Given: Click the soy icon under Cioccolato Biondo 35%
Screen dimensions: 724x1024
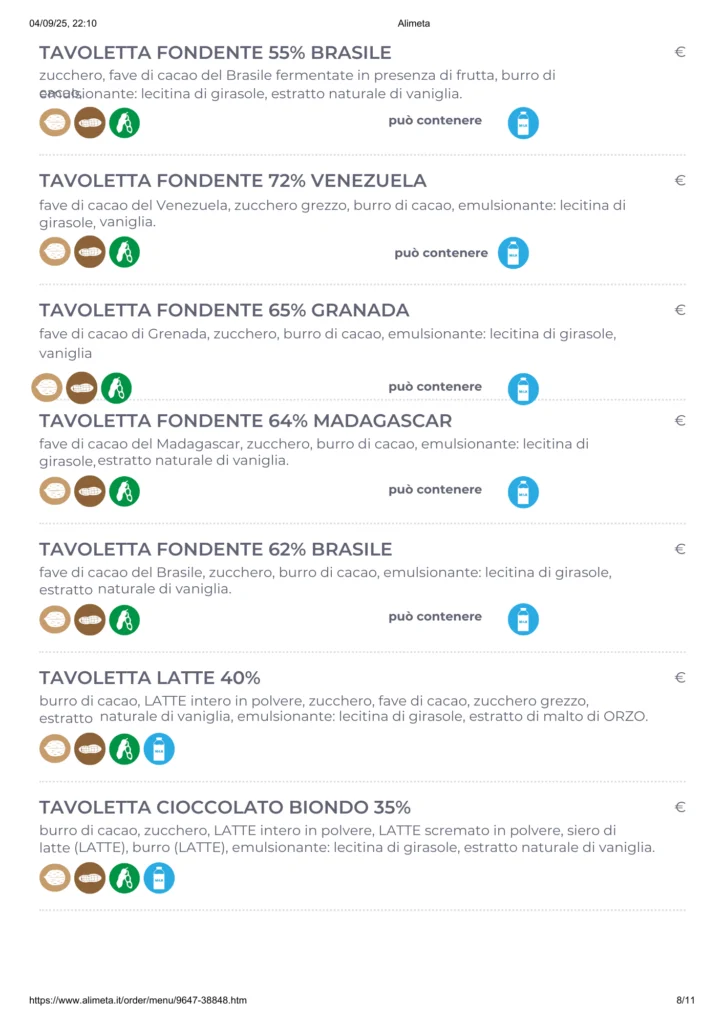Looking at the screenshot, I should point(124,878).
